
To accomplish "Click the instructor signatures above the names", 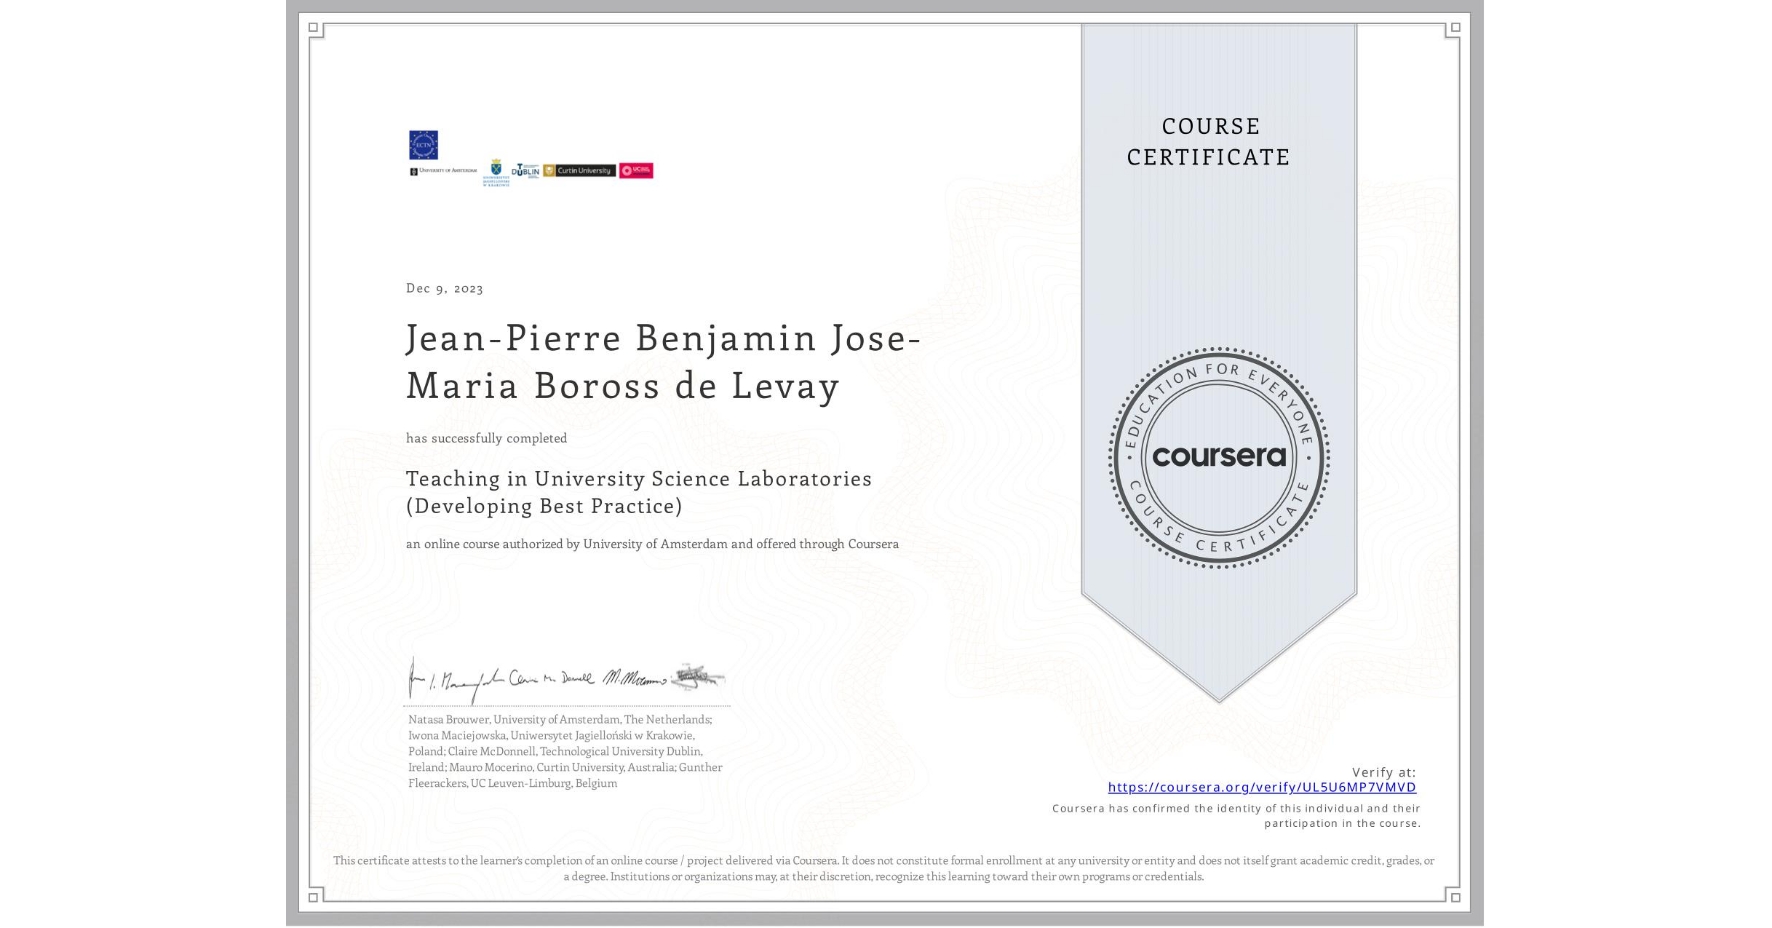I will tap(566, 679).
